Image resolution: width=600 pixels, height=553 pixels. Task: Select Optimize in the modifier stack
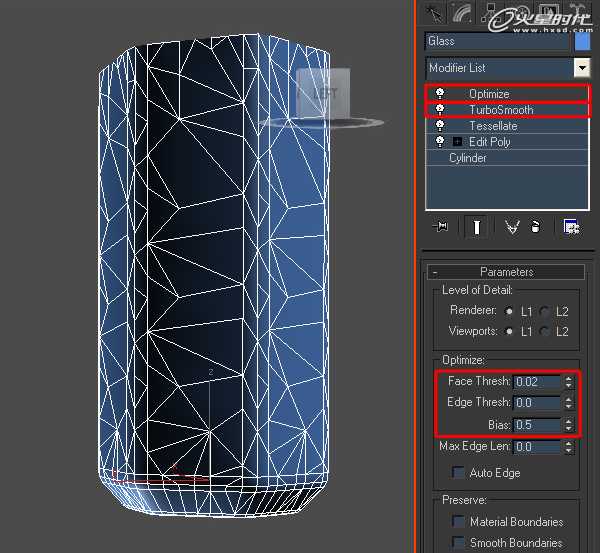(489, 94)
